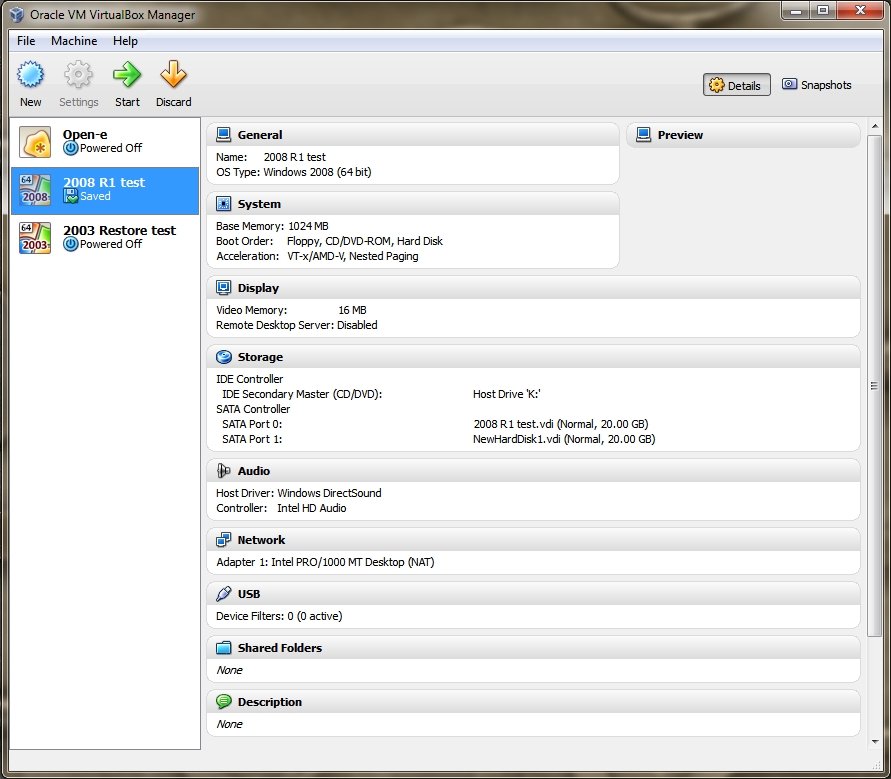This screenshot has height=779, width=891.
Task: Click the Audio section speaker icon
Action: click(223, 470)
